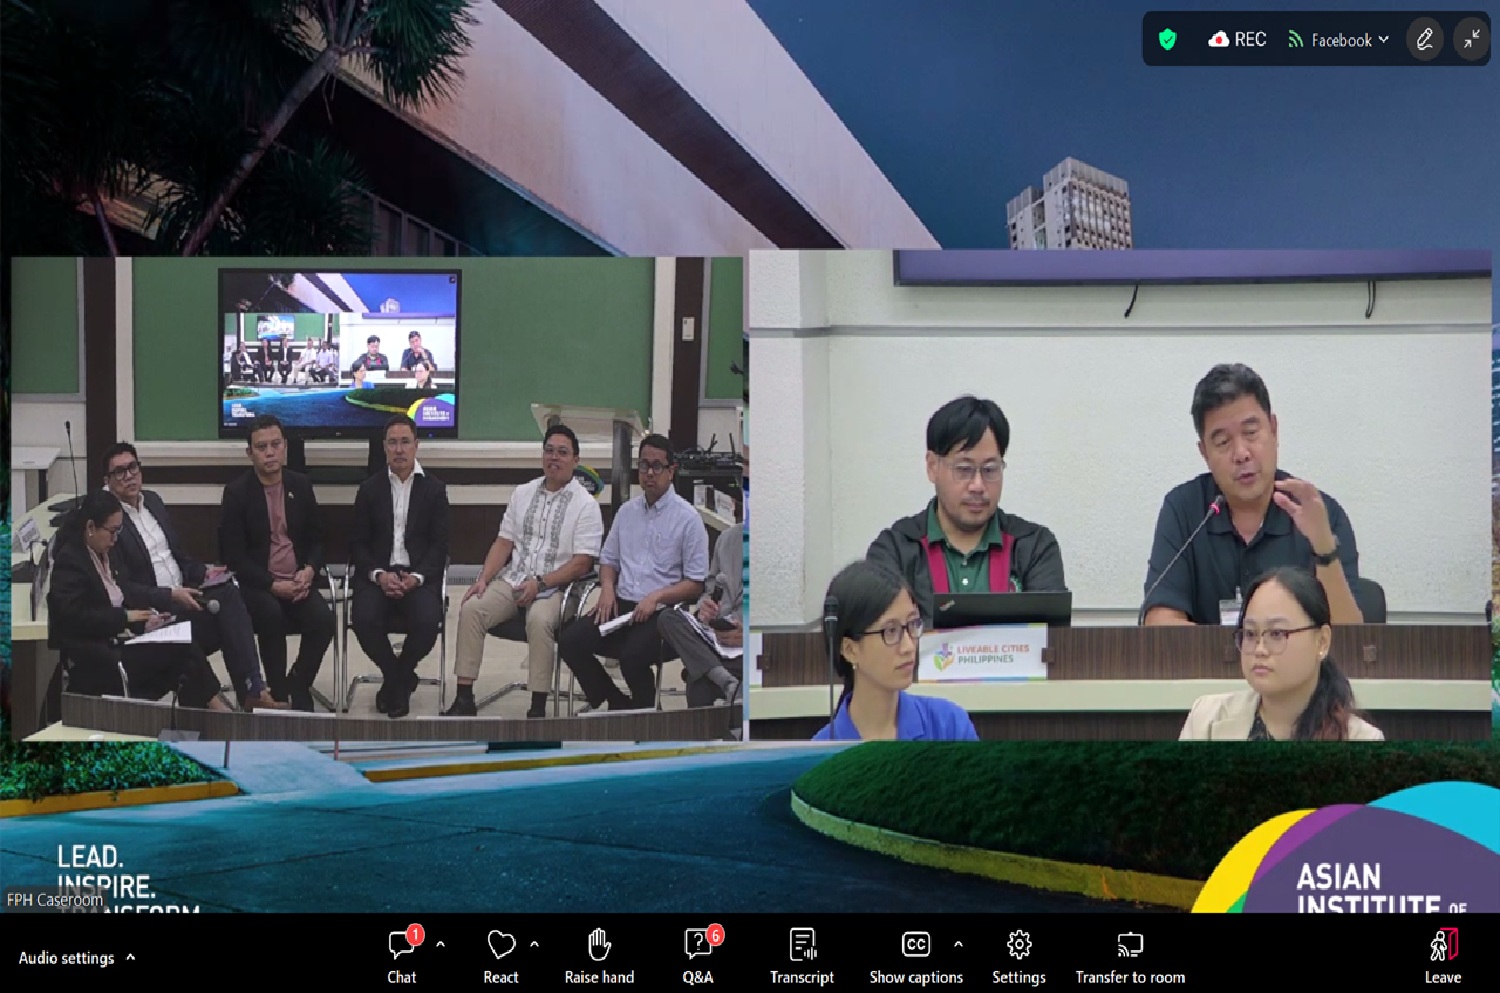This screenshot has height=993, width=1500.
Task: Open Settings gear
Action: [x=1019, y=956]
